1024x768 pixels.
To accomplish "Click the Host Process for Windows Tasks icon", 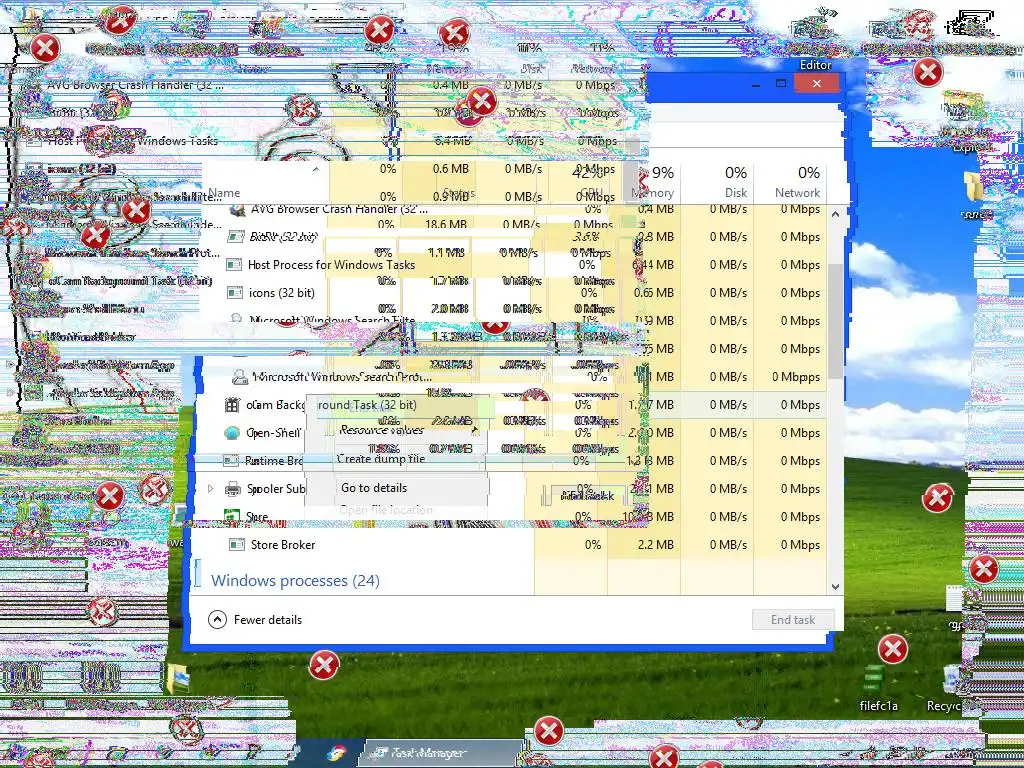I will coord(234,264).
